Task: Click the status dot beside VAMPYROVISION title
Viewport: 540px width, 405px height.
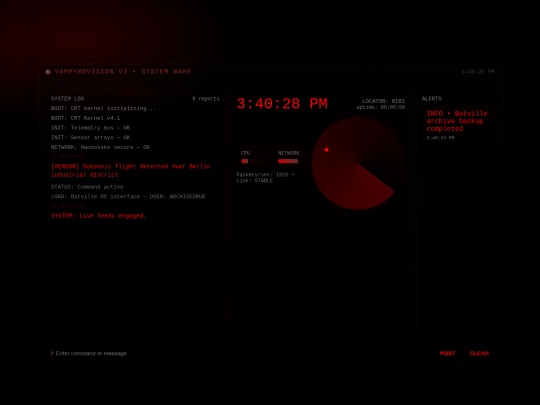Action: (48, 72)
